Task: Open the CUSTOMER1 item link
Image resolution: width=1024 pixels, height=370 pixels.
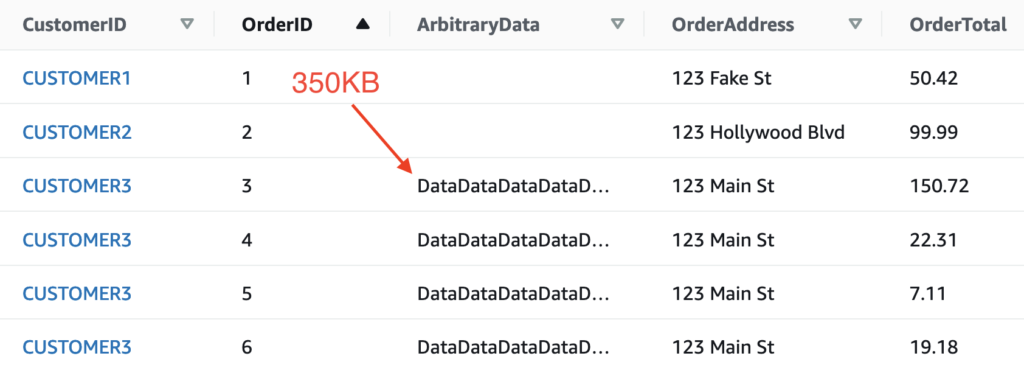Action: coord(76,78)
